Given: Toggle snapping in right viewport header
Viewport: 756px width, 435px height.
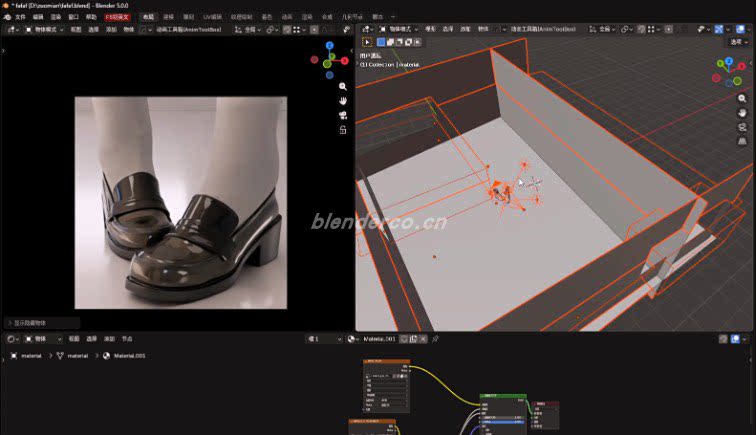Looking at the screenshot, I should (x=641, y=29).
